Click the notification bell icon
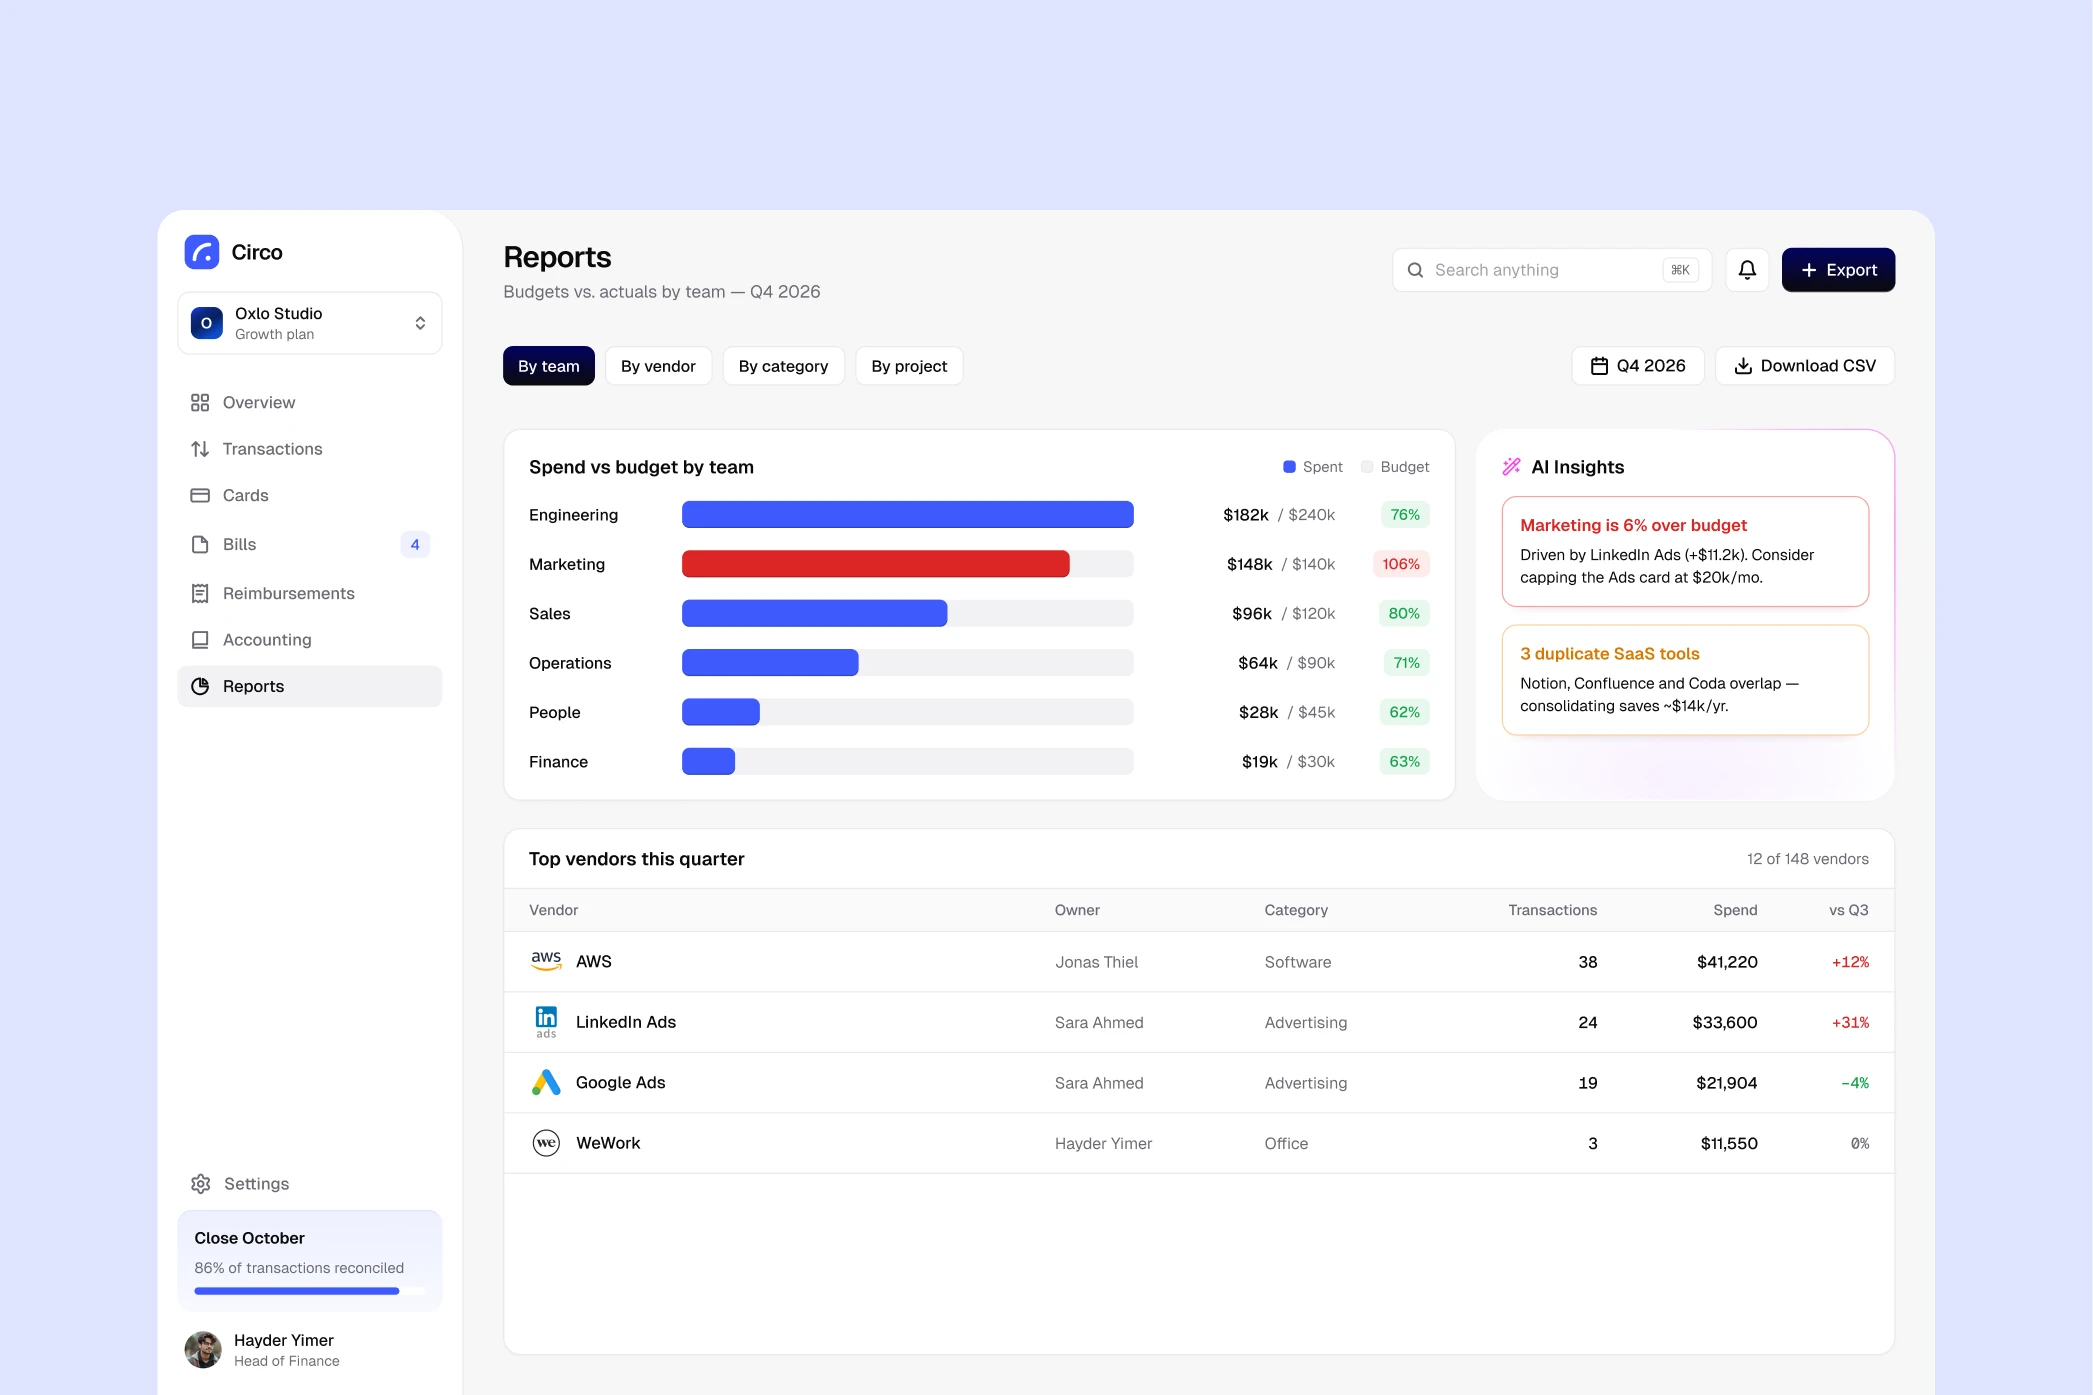This screenshot has height=1395, width=2093. click(x=1747, y=270)
